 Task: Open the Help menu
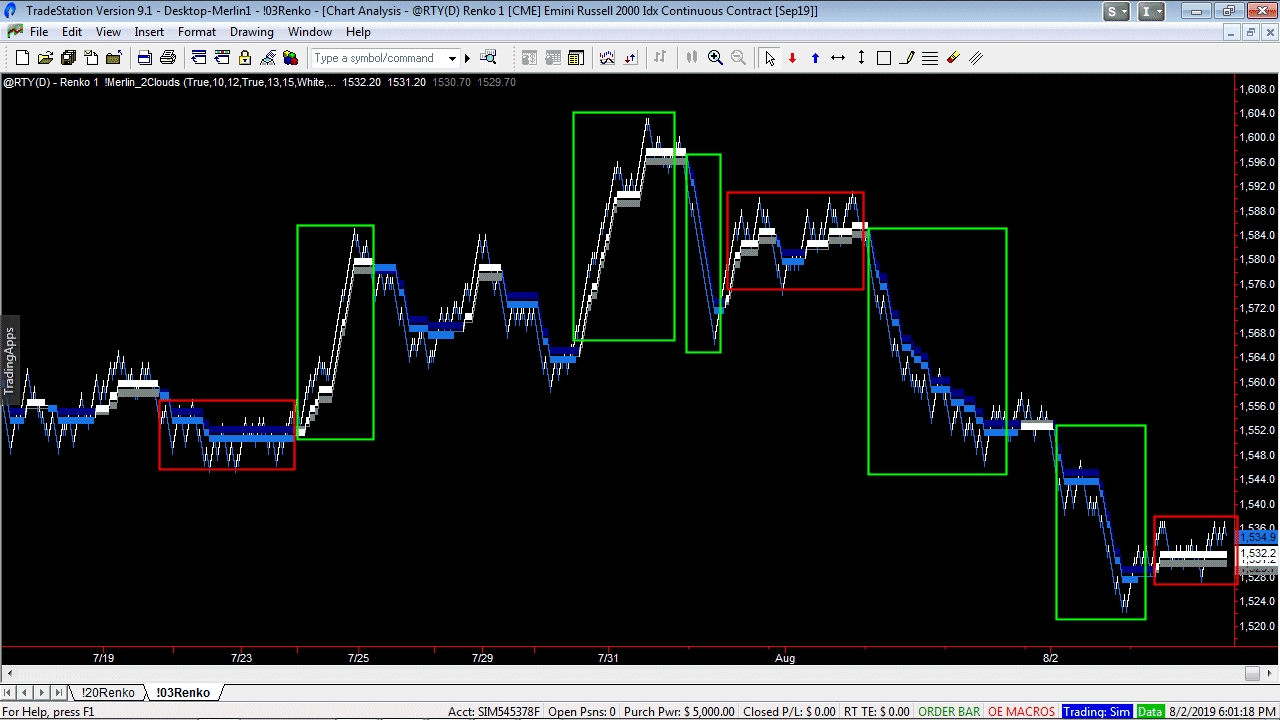coord(358,32)
